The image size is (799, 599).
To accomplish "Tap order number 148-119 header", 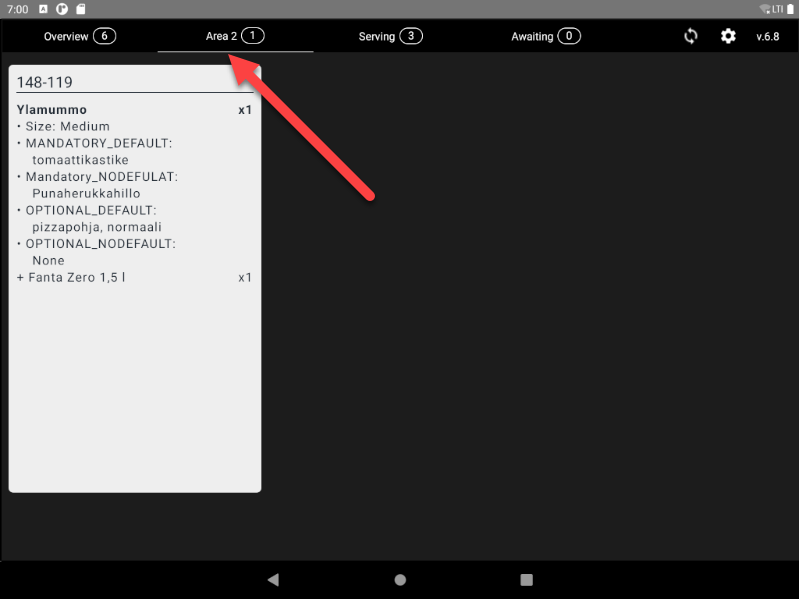I will pyautogui.click(x=45, y=82).
